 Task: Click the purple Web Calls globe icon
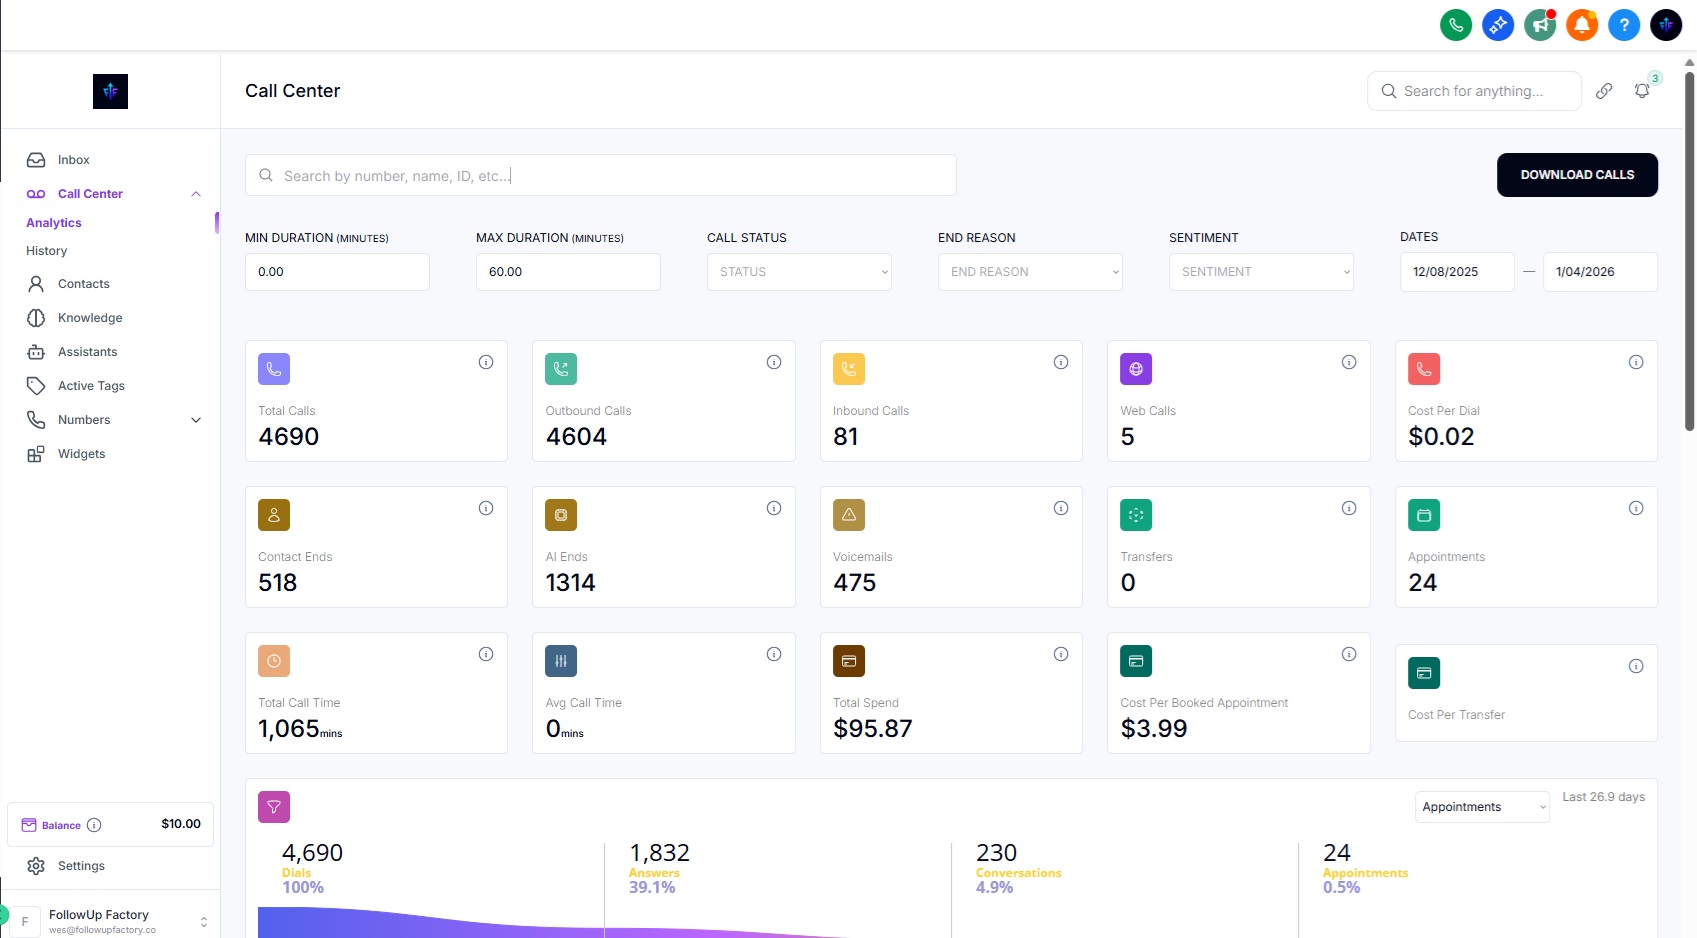tap(1136, 369)
